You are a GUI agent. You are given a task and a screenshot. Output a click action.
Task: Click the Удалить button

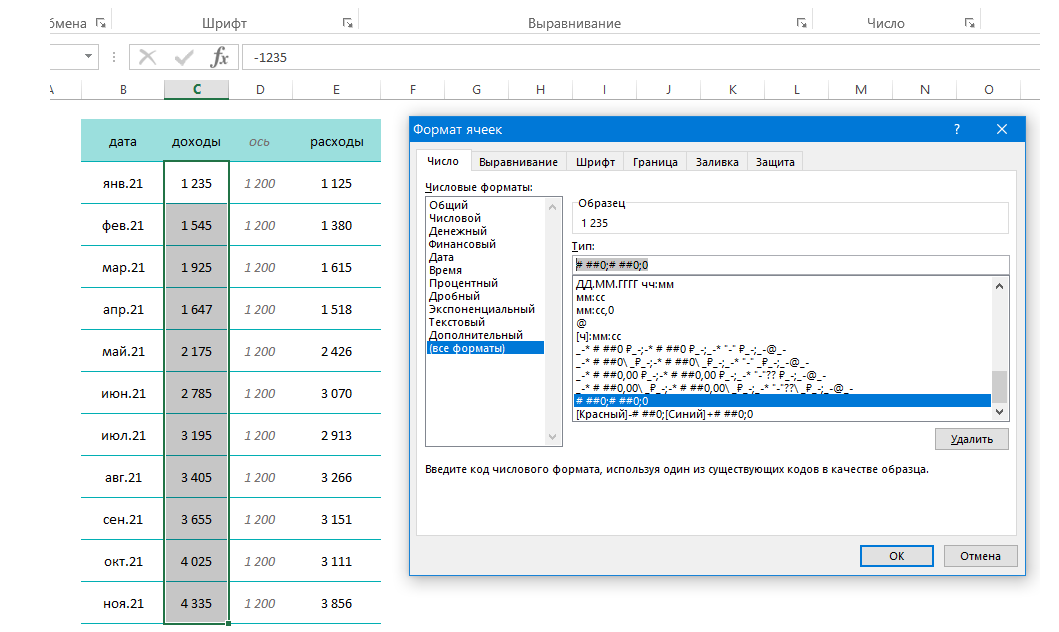[971, 439]
